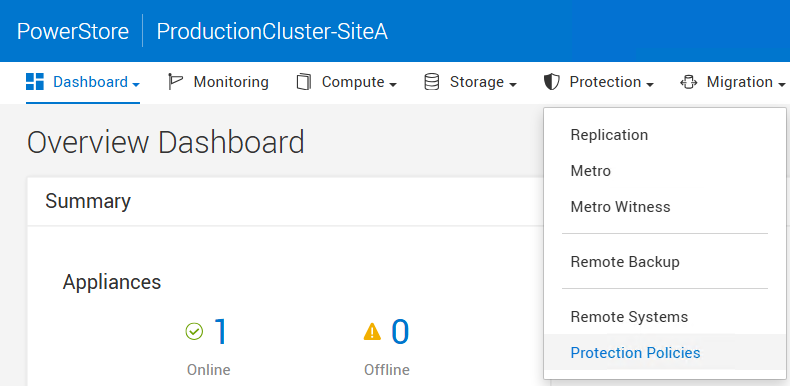Click the green online status check icon
Image resolution: width=790 pixels, height=386 pixels.
(x=194, y=332)
